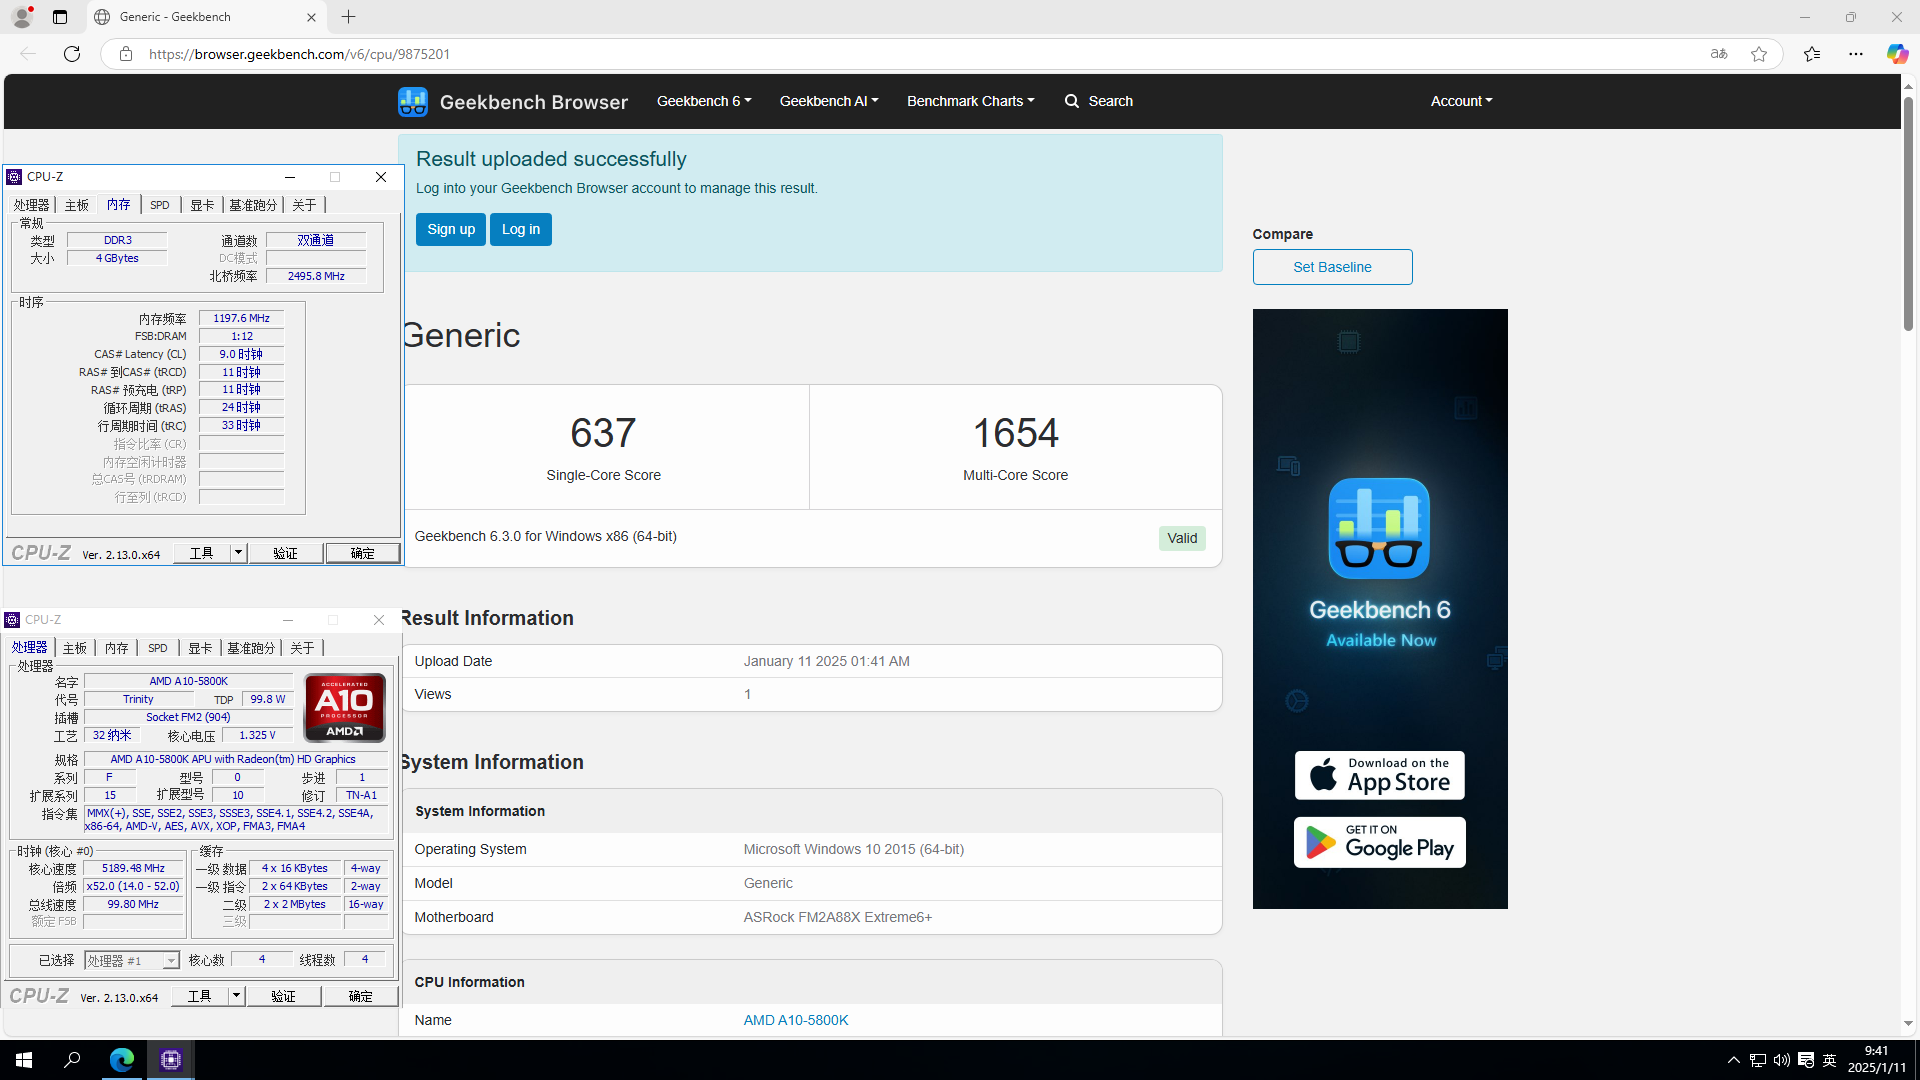The image size is (1920, 1080).
Task: Click the browser address bar URL
Action: tap(299, 54)
